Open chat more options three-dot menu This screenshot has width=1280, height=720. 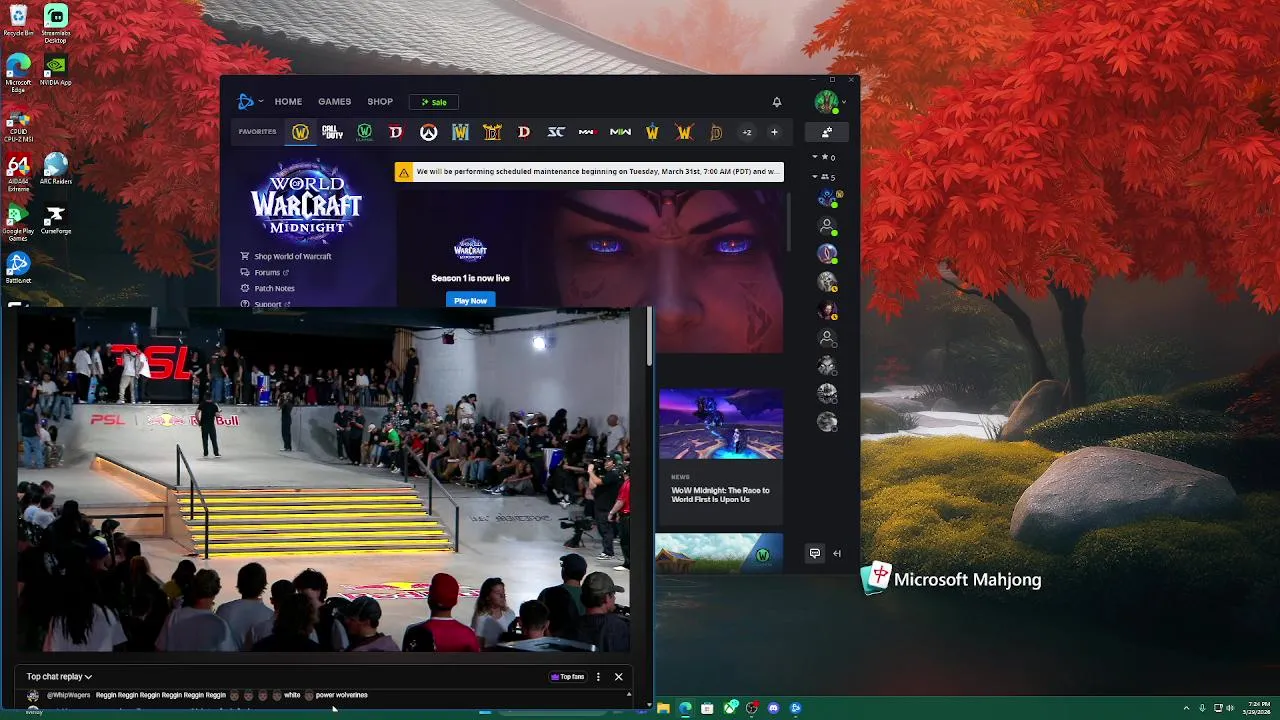[598, 677]
